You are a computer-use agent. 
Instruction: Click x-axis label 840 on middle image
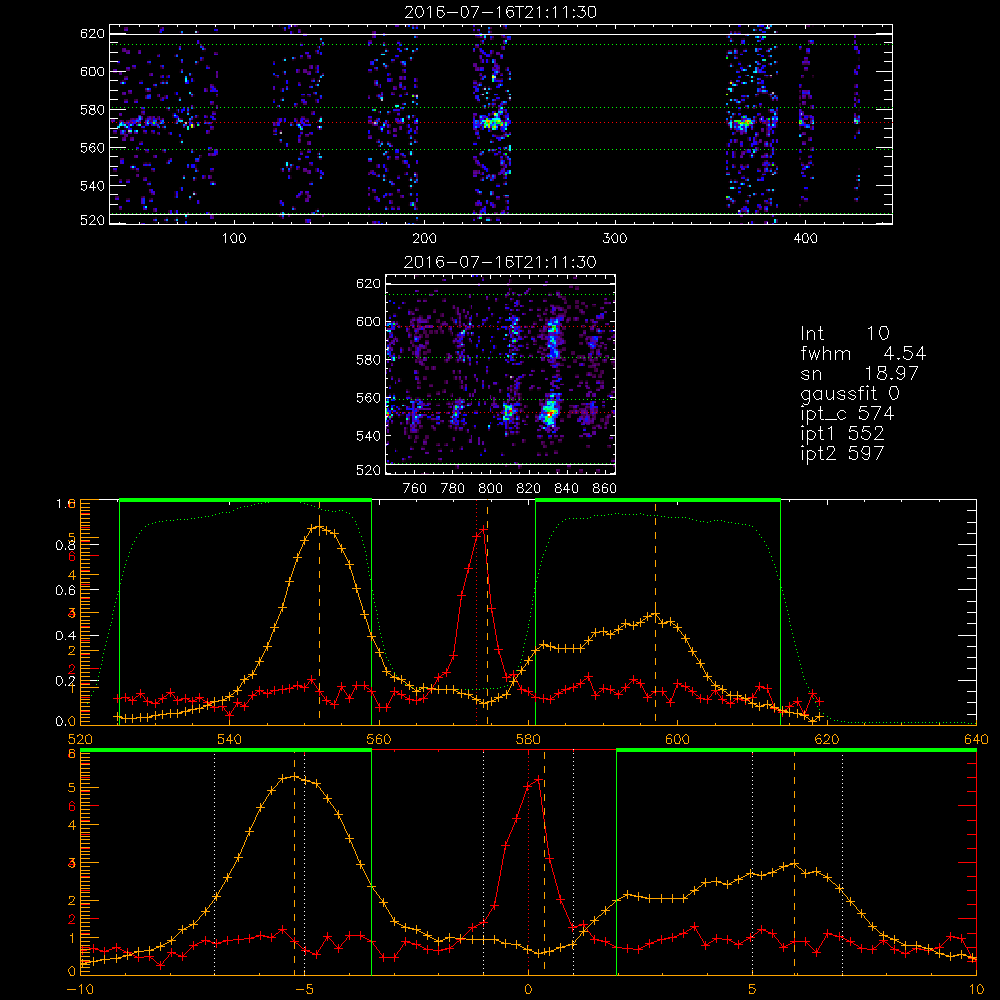pyautogui.click(x=566, y=489)
